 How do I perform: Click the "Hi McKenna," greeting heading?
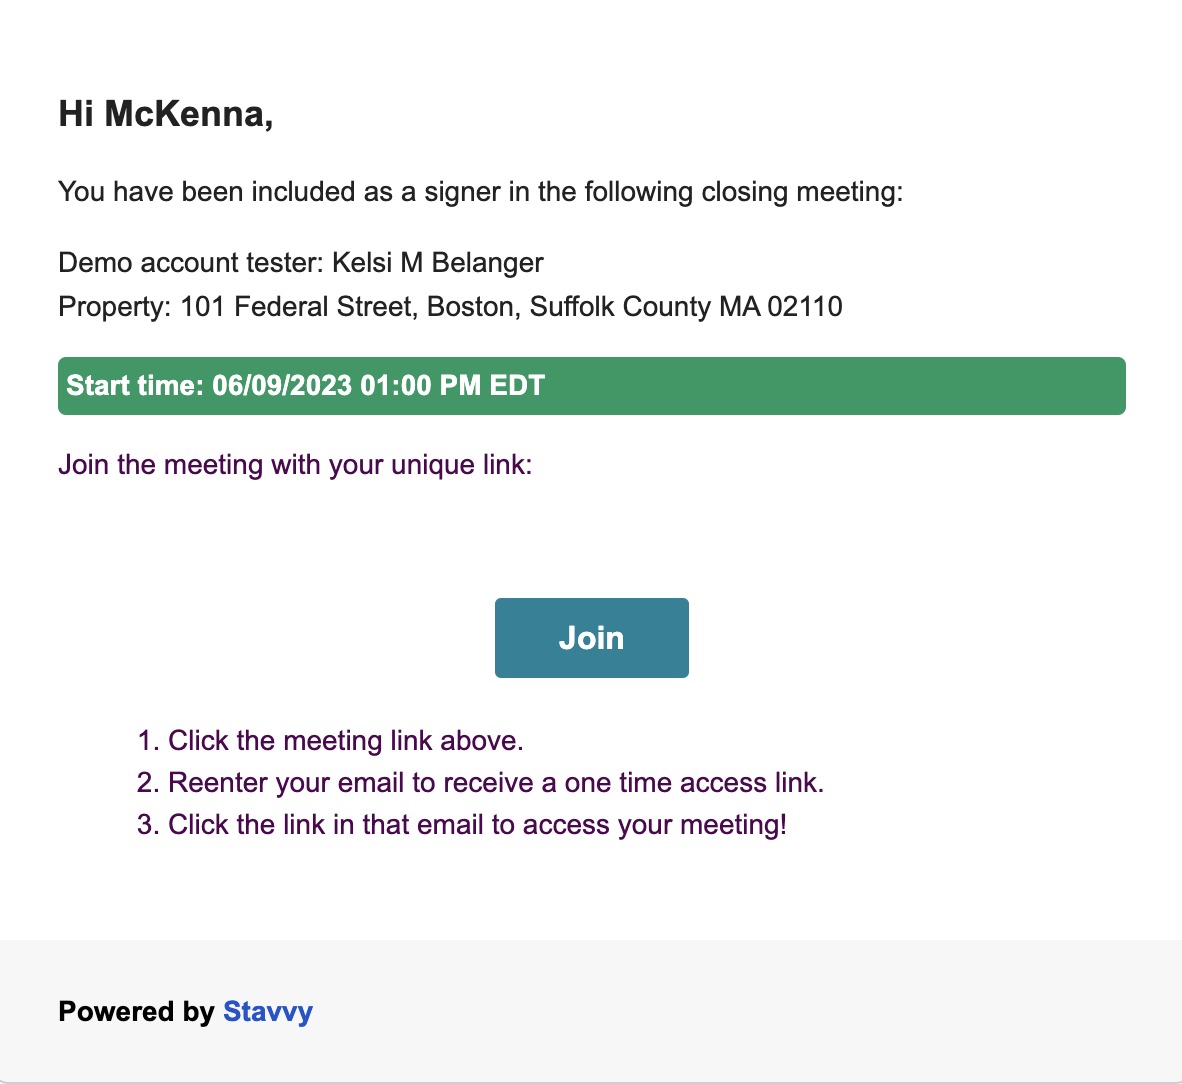166,115
